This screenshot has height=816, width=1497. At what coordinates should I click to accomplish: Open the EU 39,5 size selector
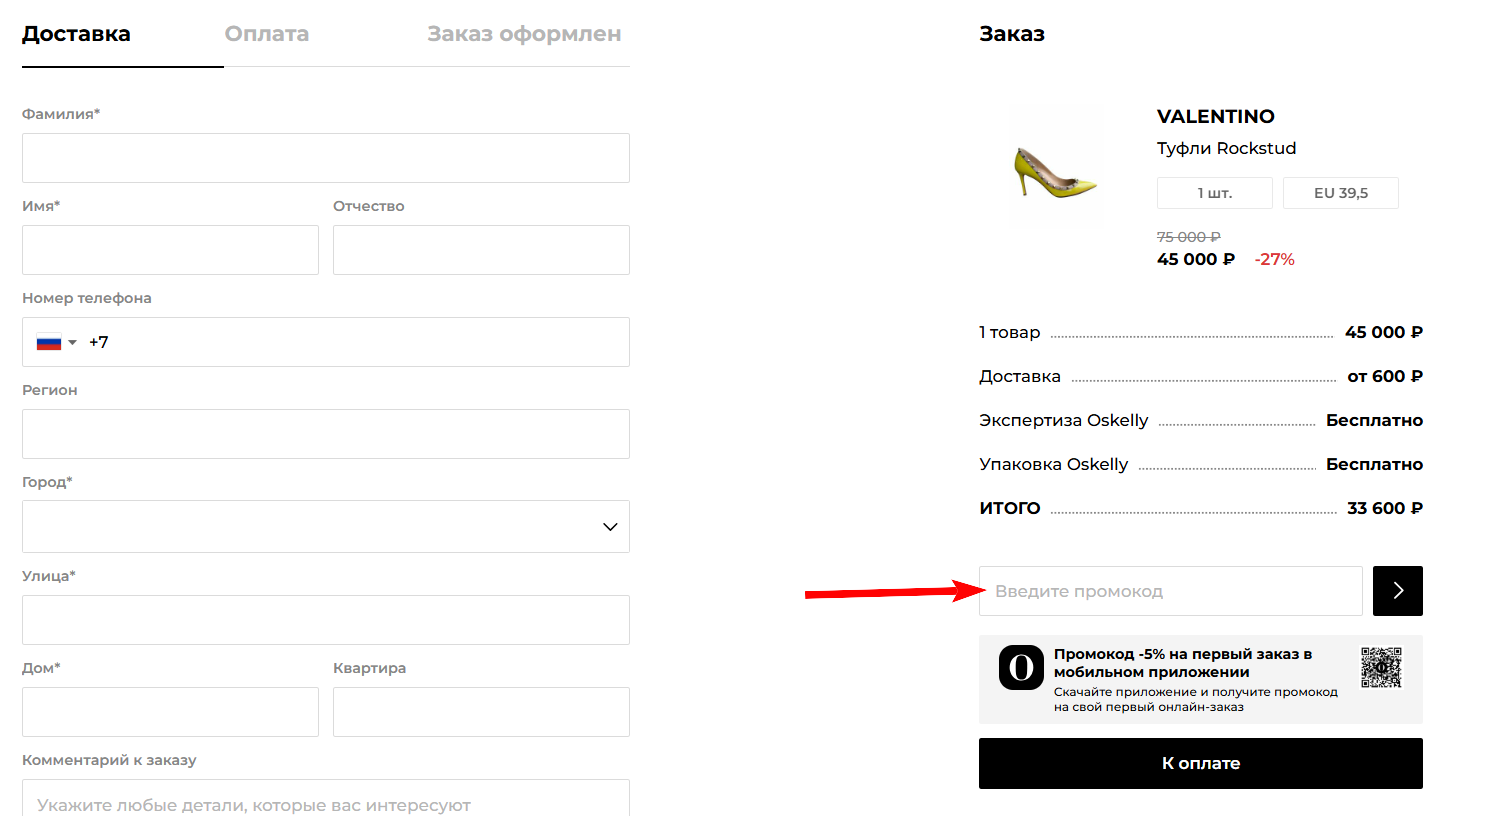1340,192
